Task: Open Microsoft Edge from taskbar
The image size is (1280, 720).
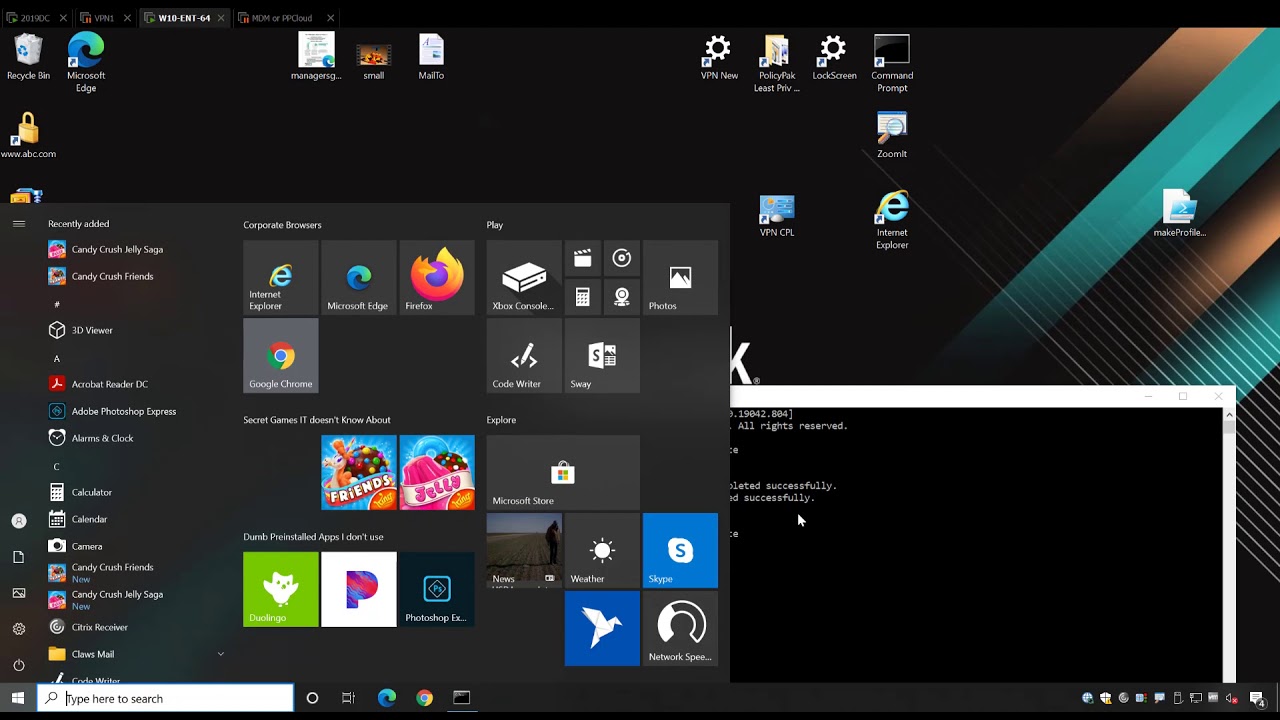Action: point(387,698)
